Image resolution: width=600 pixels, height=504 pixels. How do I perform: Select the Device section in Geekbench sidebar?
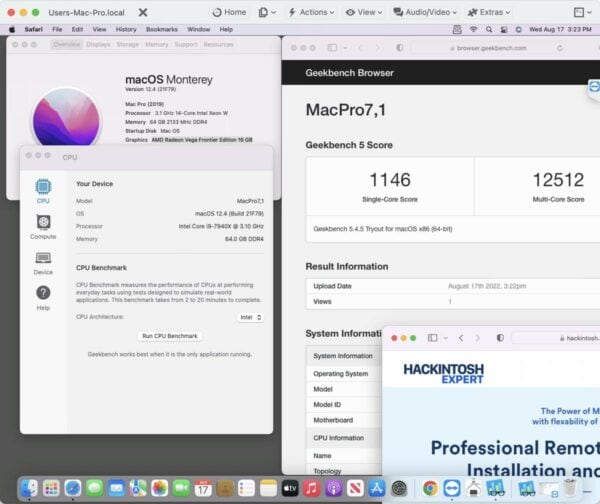point(43,263)
